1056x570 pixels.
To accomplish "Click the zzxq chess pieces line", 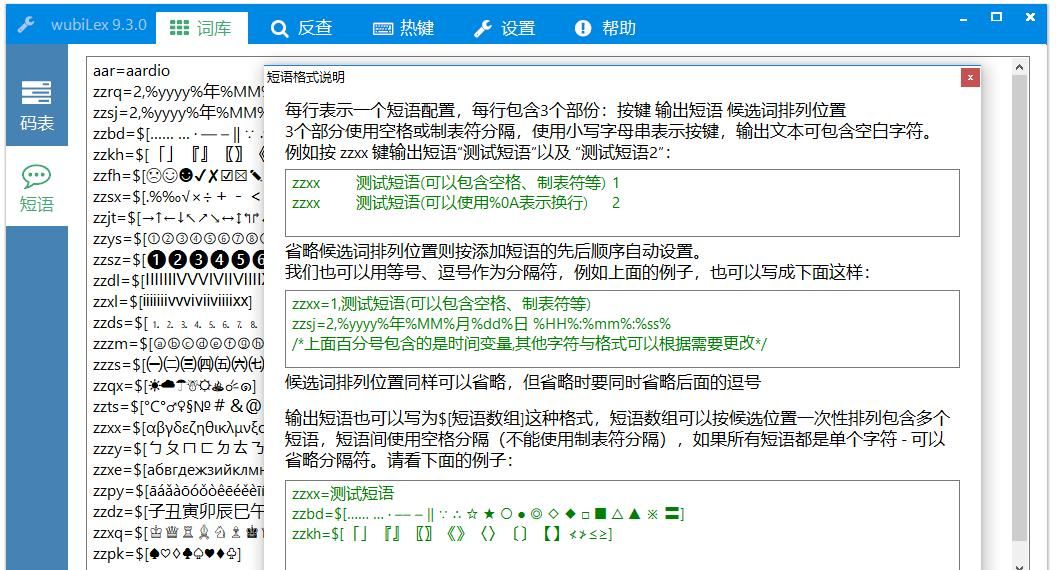I will tap(178, 532).
